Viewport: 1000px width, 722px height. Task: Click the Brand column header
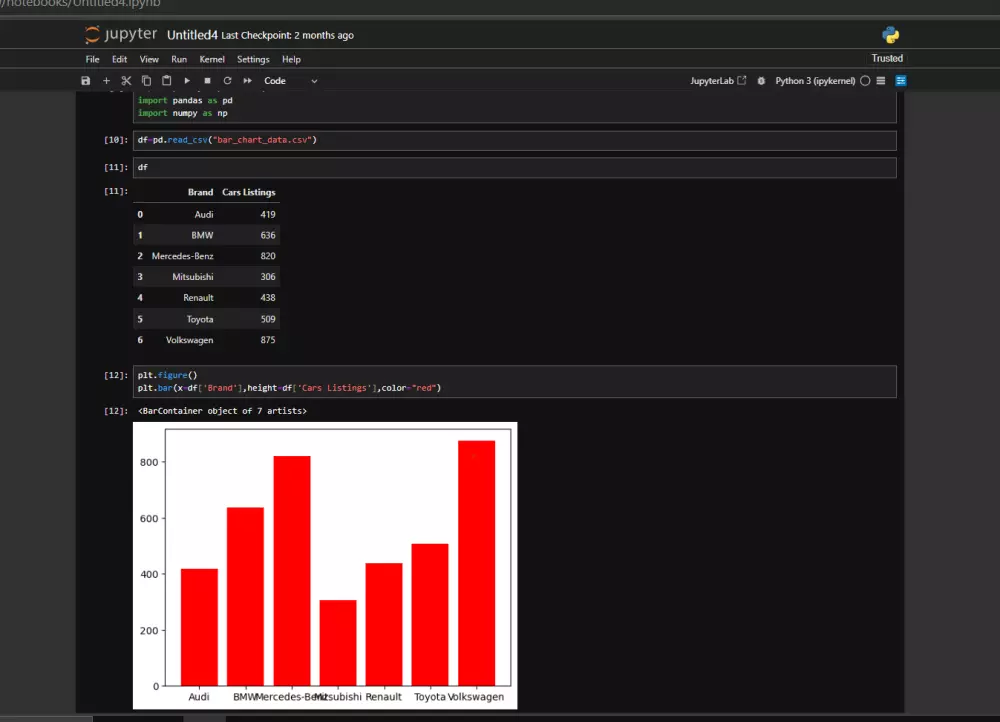[200, 192]
